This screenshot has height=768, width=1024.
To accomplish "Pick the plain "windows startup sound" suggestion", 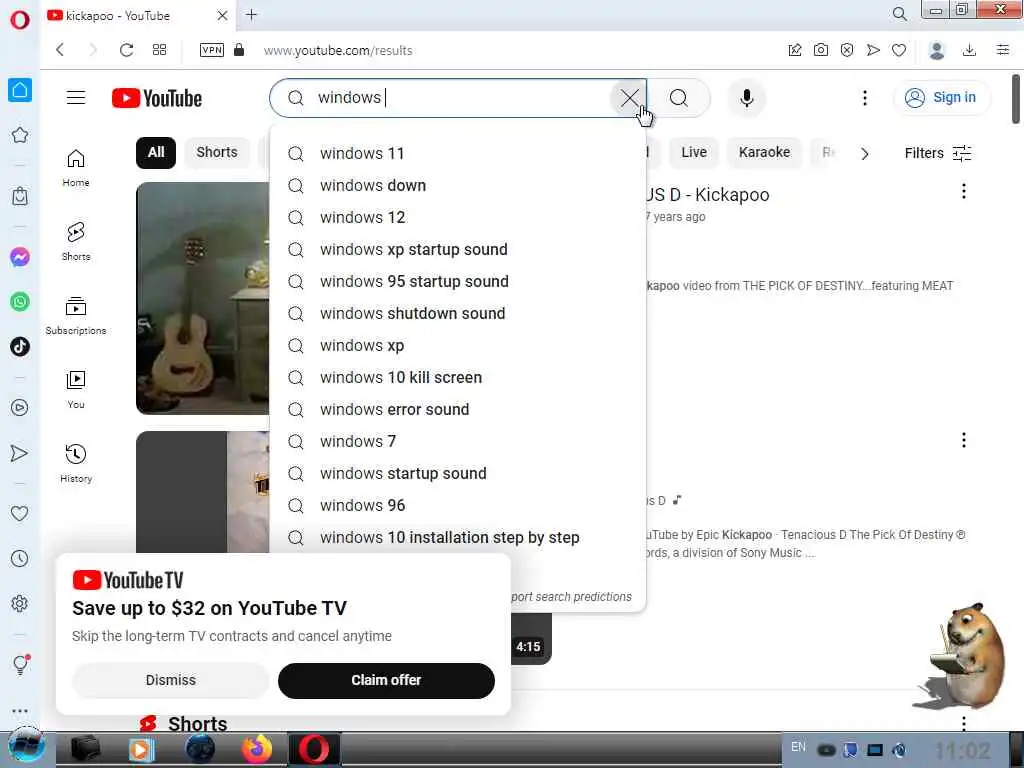I will point(457,473).
